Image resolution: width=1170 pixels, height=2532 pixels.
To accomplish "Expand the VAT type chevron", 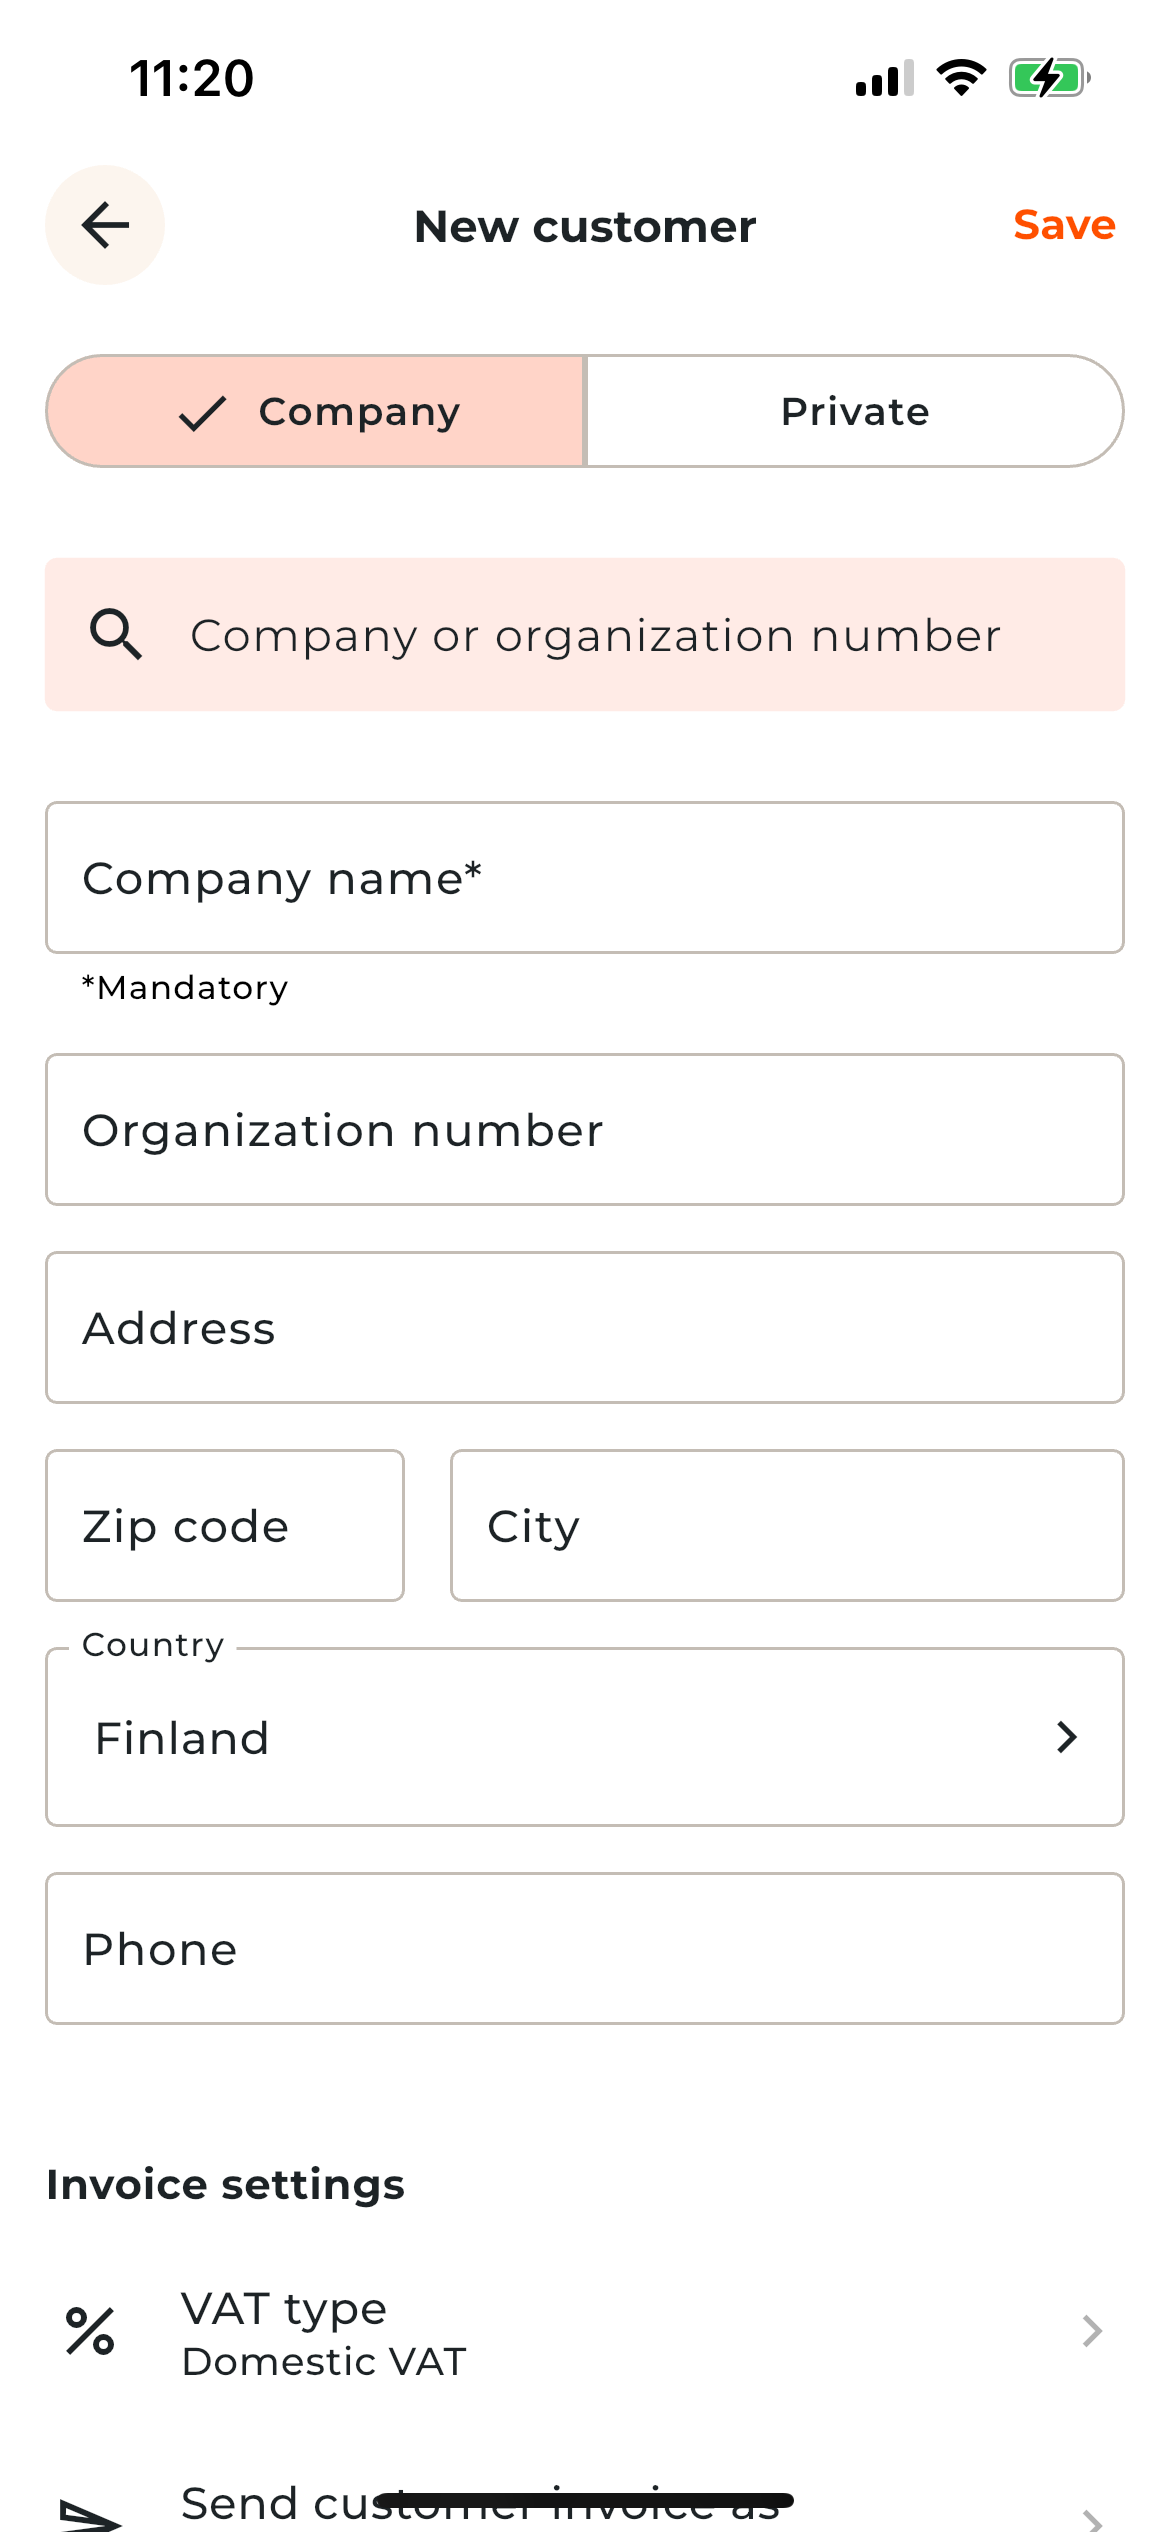I will [x=1092, y=2331].
